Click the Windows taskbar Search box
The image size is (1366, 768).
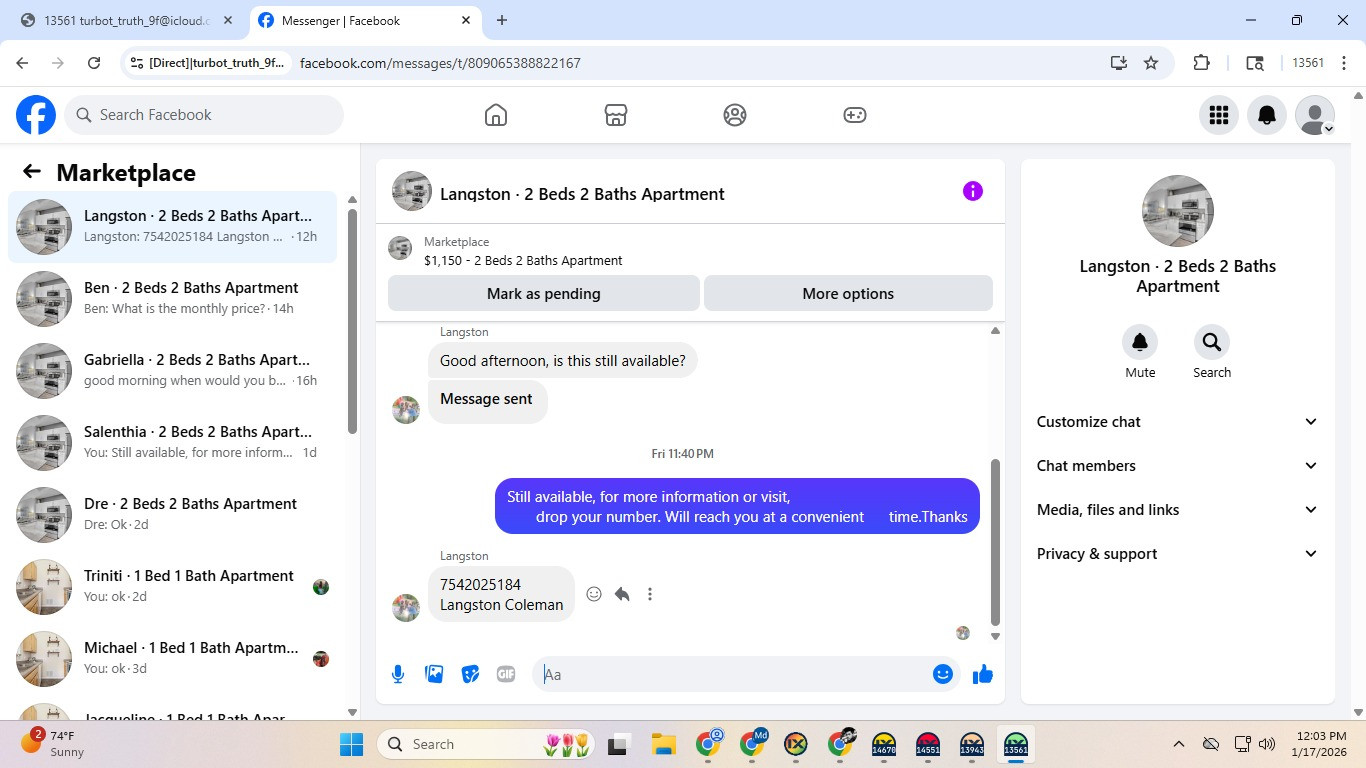(487, 744)
